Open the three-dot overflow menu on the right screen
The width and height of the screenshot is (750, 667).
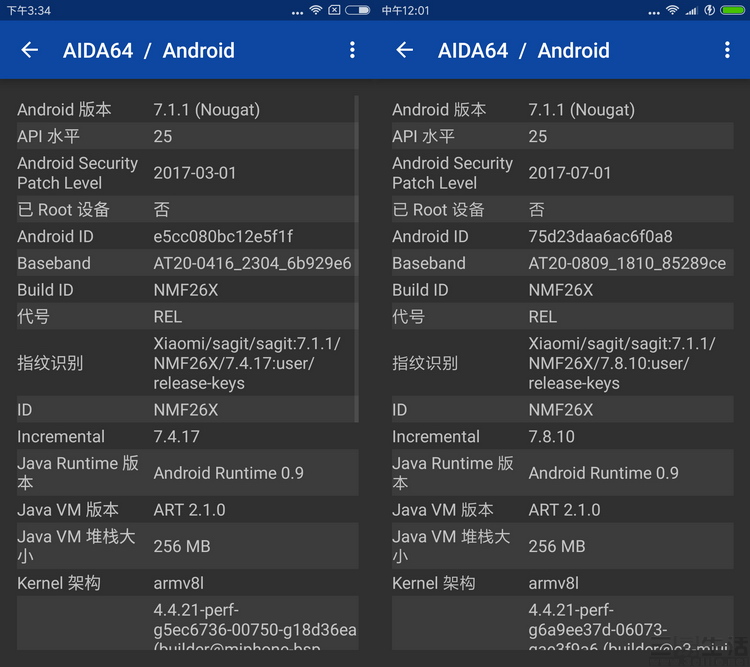[x=727, y=50]
